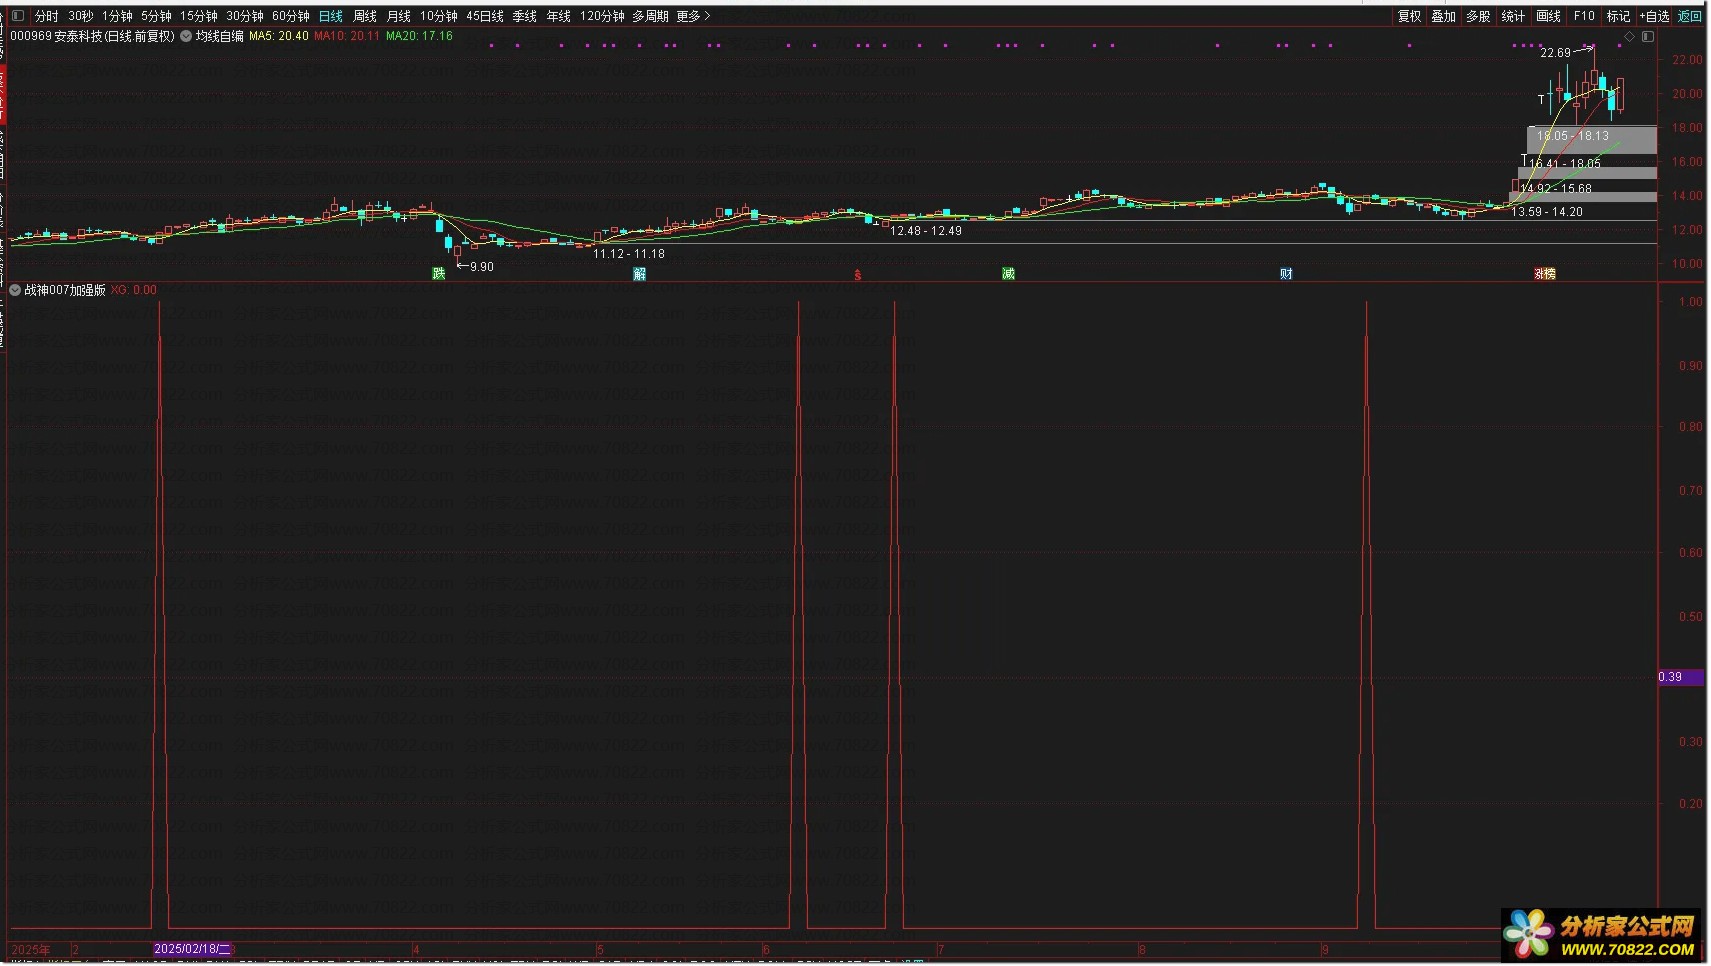Click the 2025/02/18 date label on timeline
Viewport: 1711px width, 966px height.
(x=192, y=949)
